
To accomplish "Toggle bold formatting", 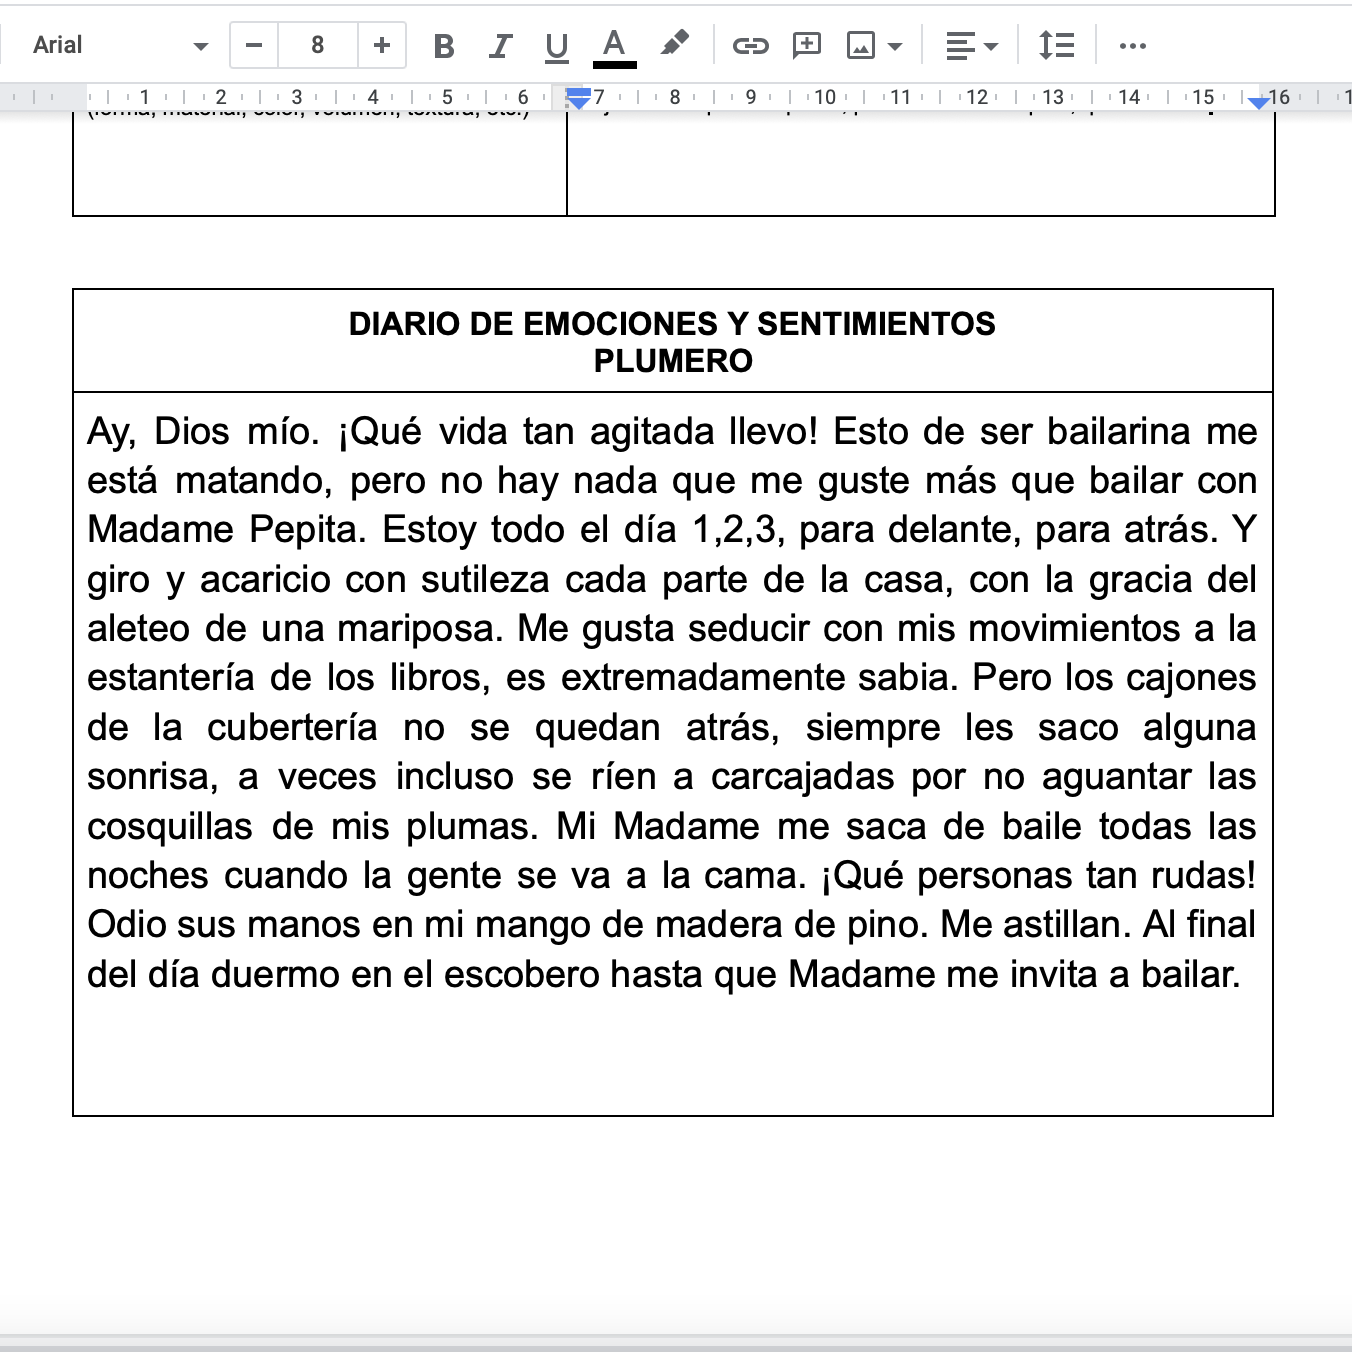I will click(444, 45).
